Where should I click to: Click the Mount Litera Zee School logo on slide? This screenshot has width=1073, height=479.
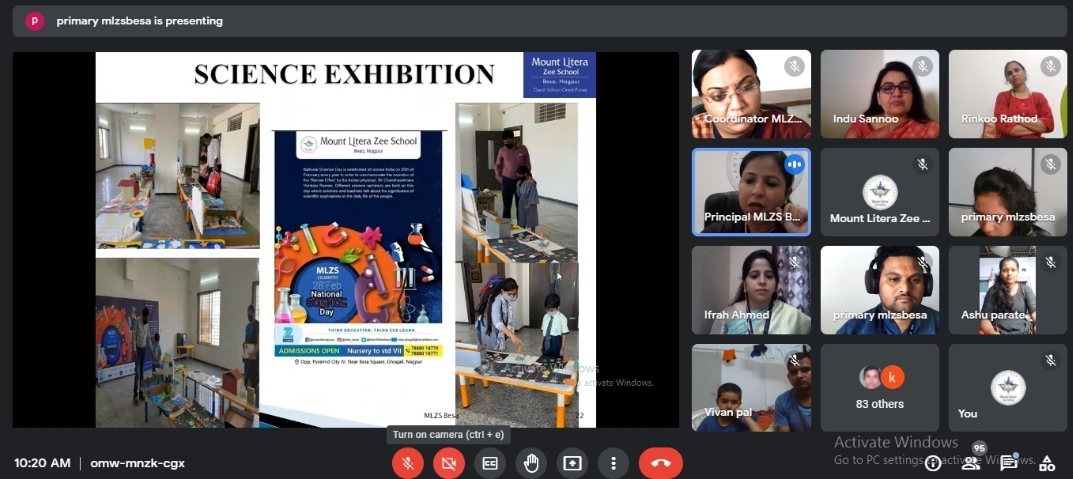(x=560, y=75)
